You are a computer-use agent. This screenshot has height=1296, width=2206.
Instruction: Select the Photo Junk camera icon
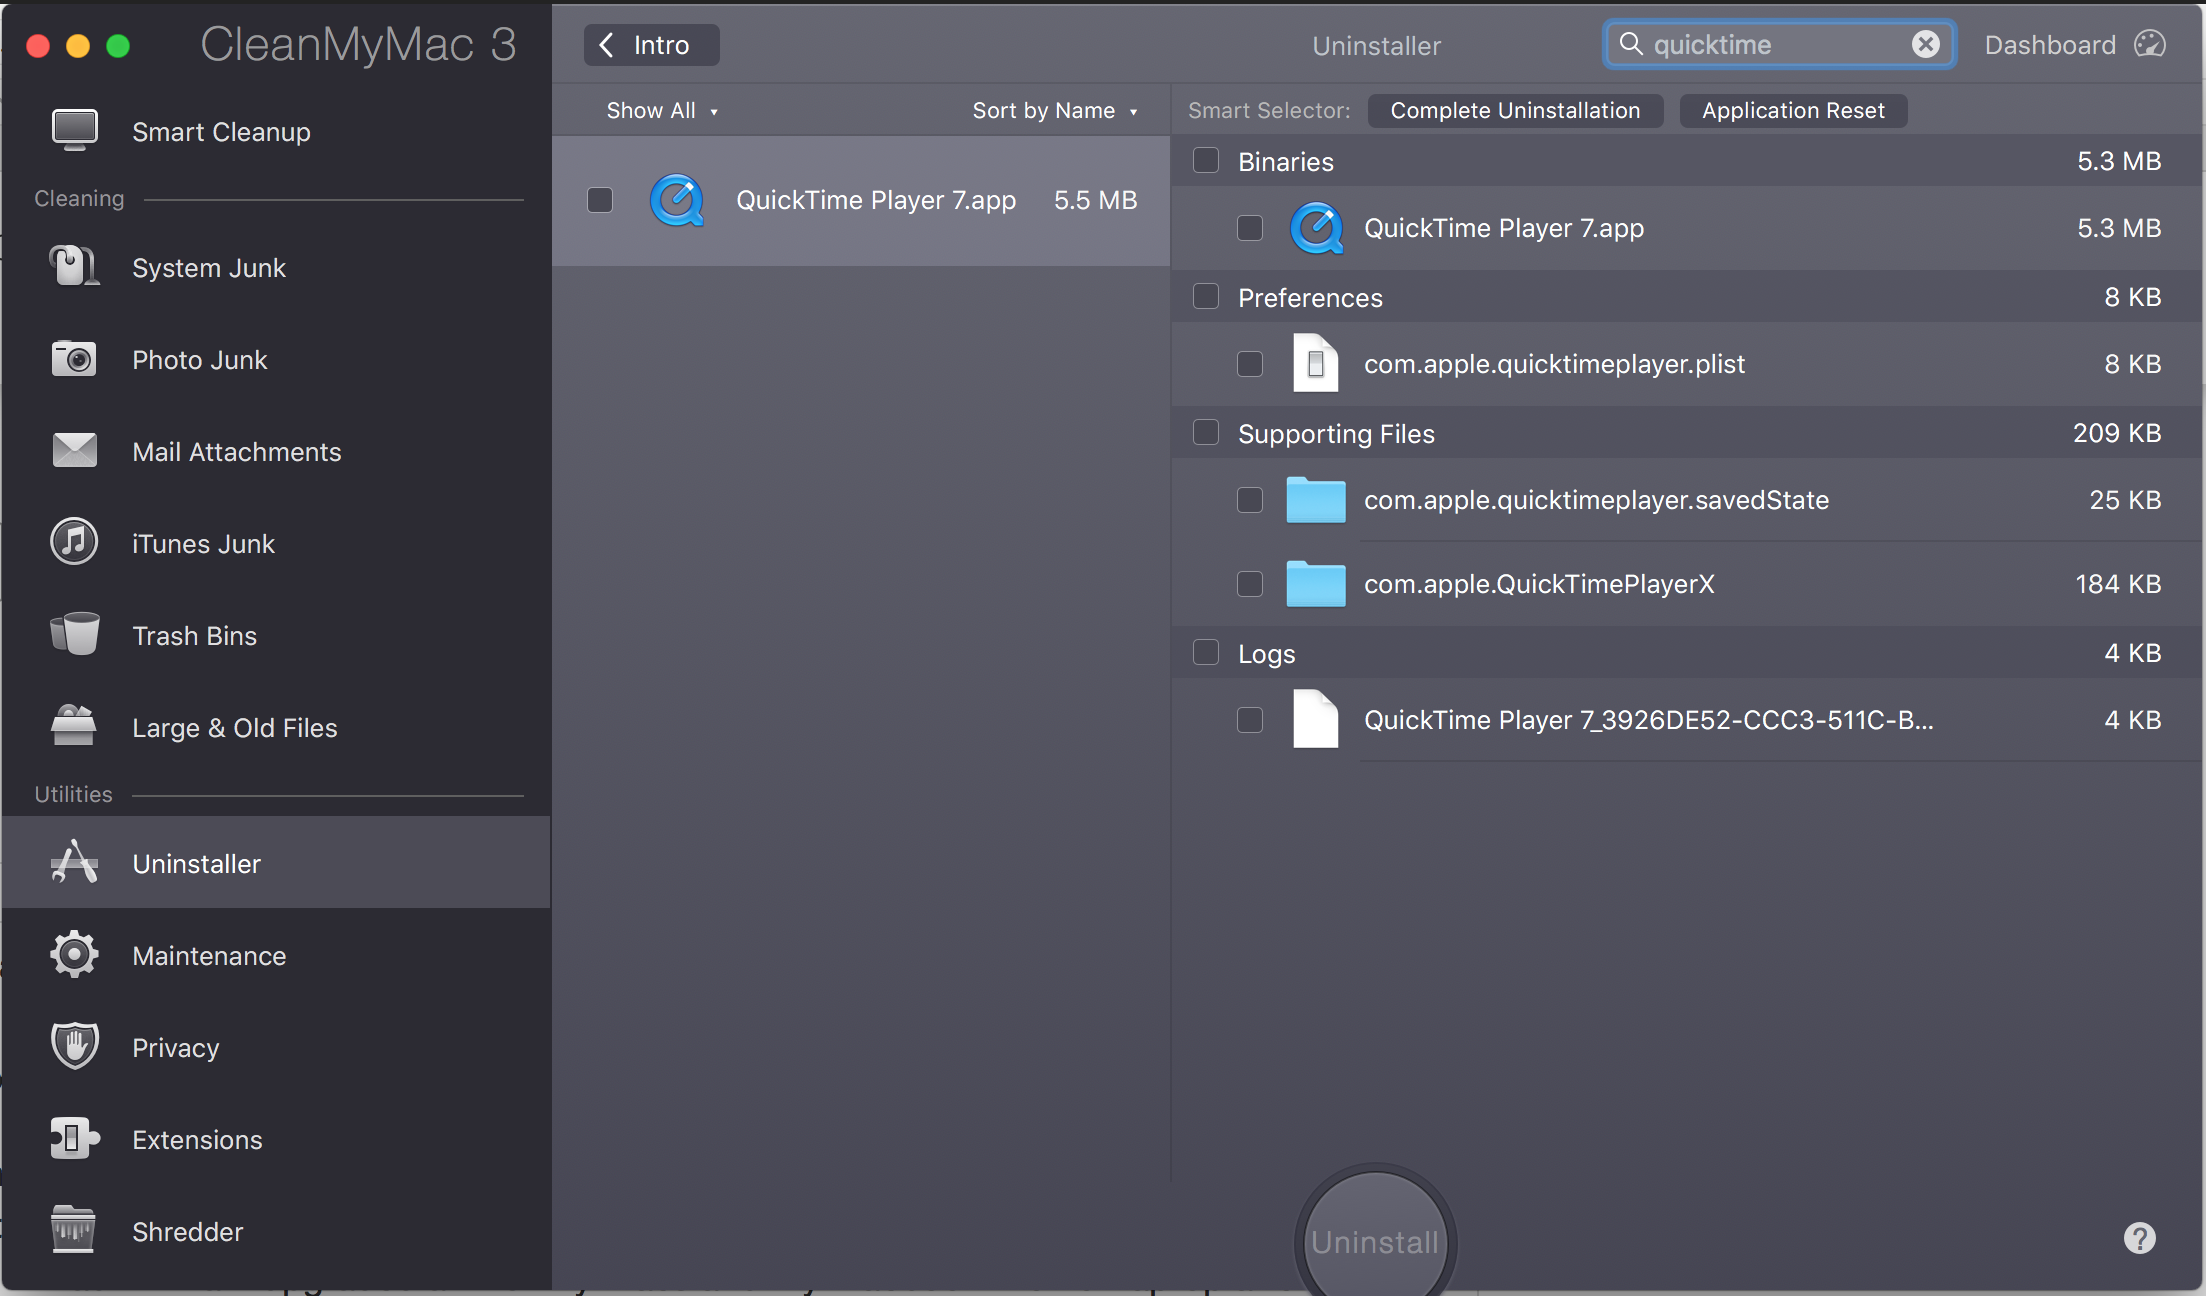[74, 359]
